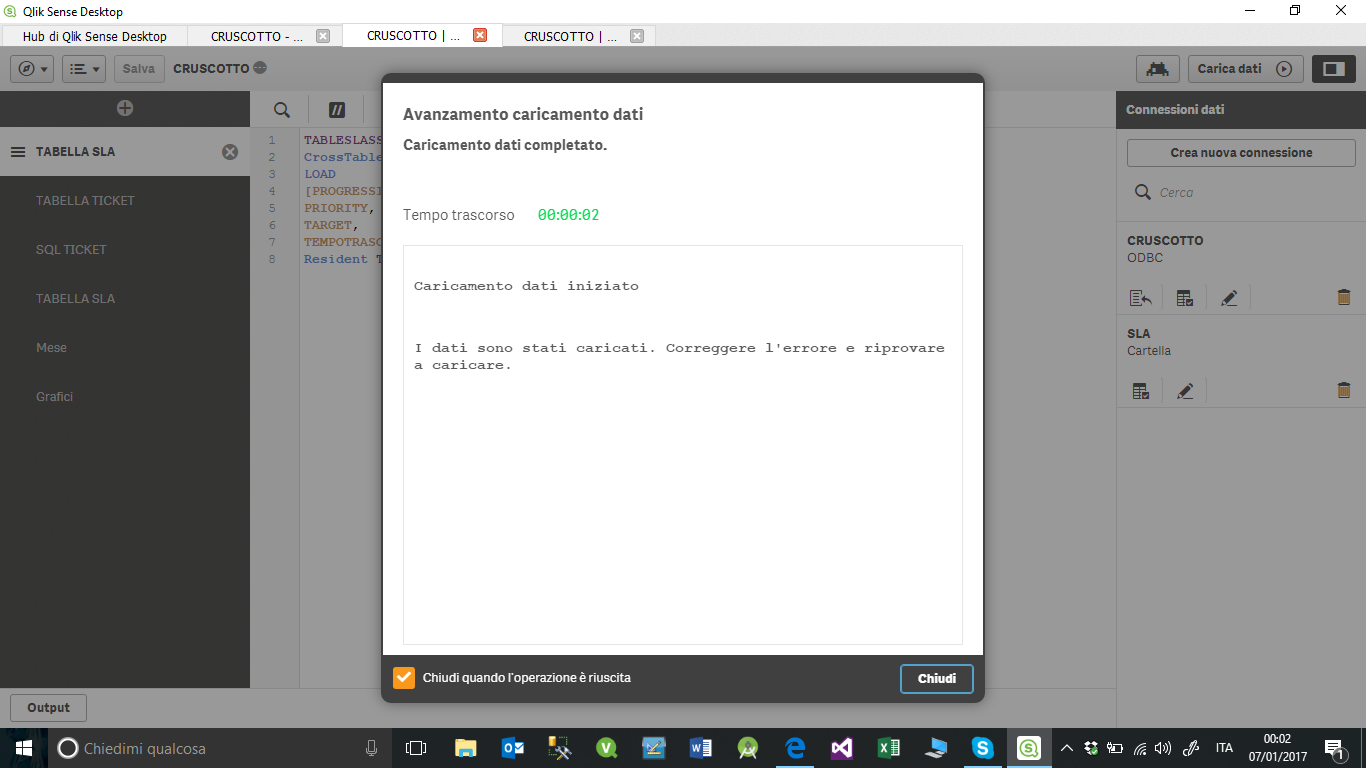Open Android Studio from taskbar
Screen dimensions: 1366x768
748,748
